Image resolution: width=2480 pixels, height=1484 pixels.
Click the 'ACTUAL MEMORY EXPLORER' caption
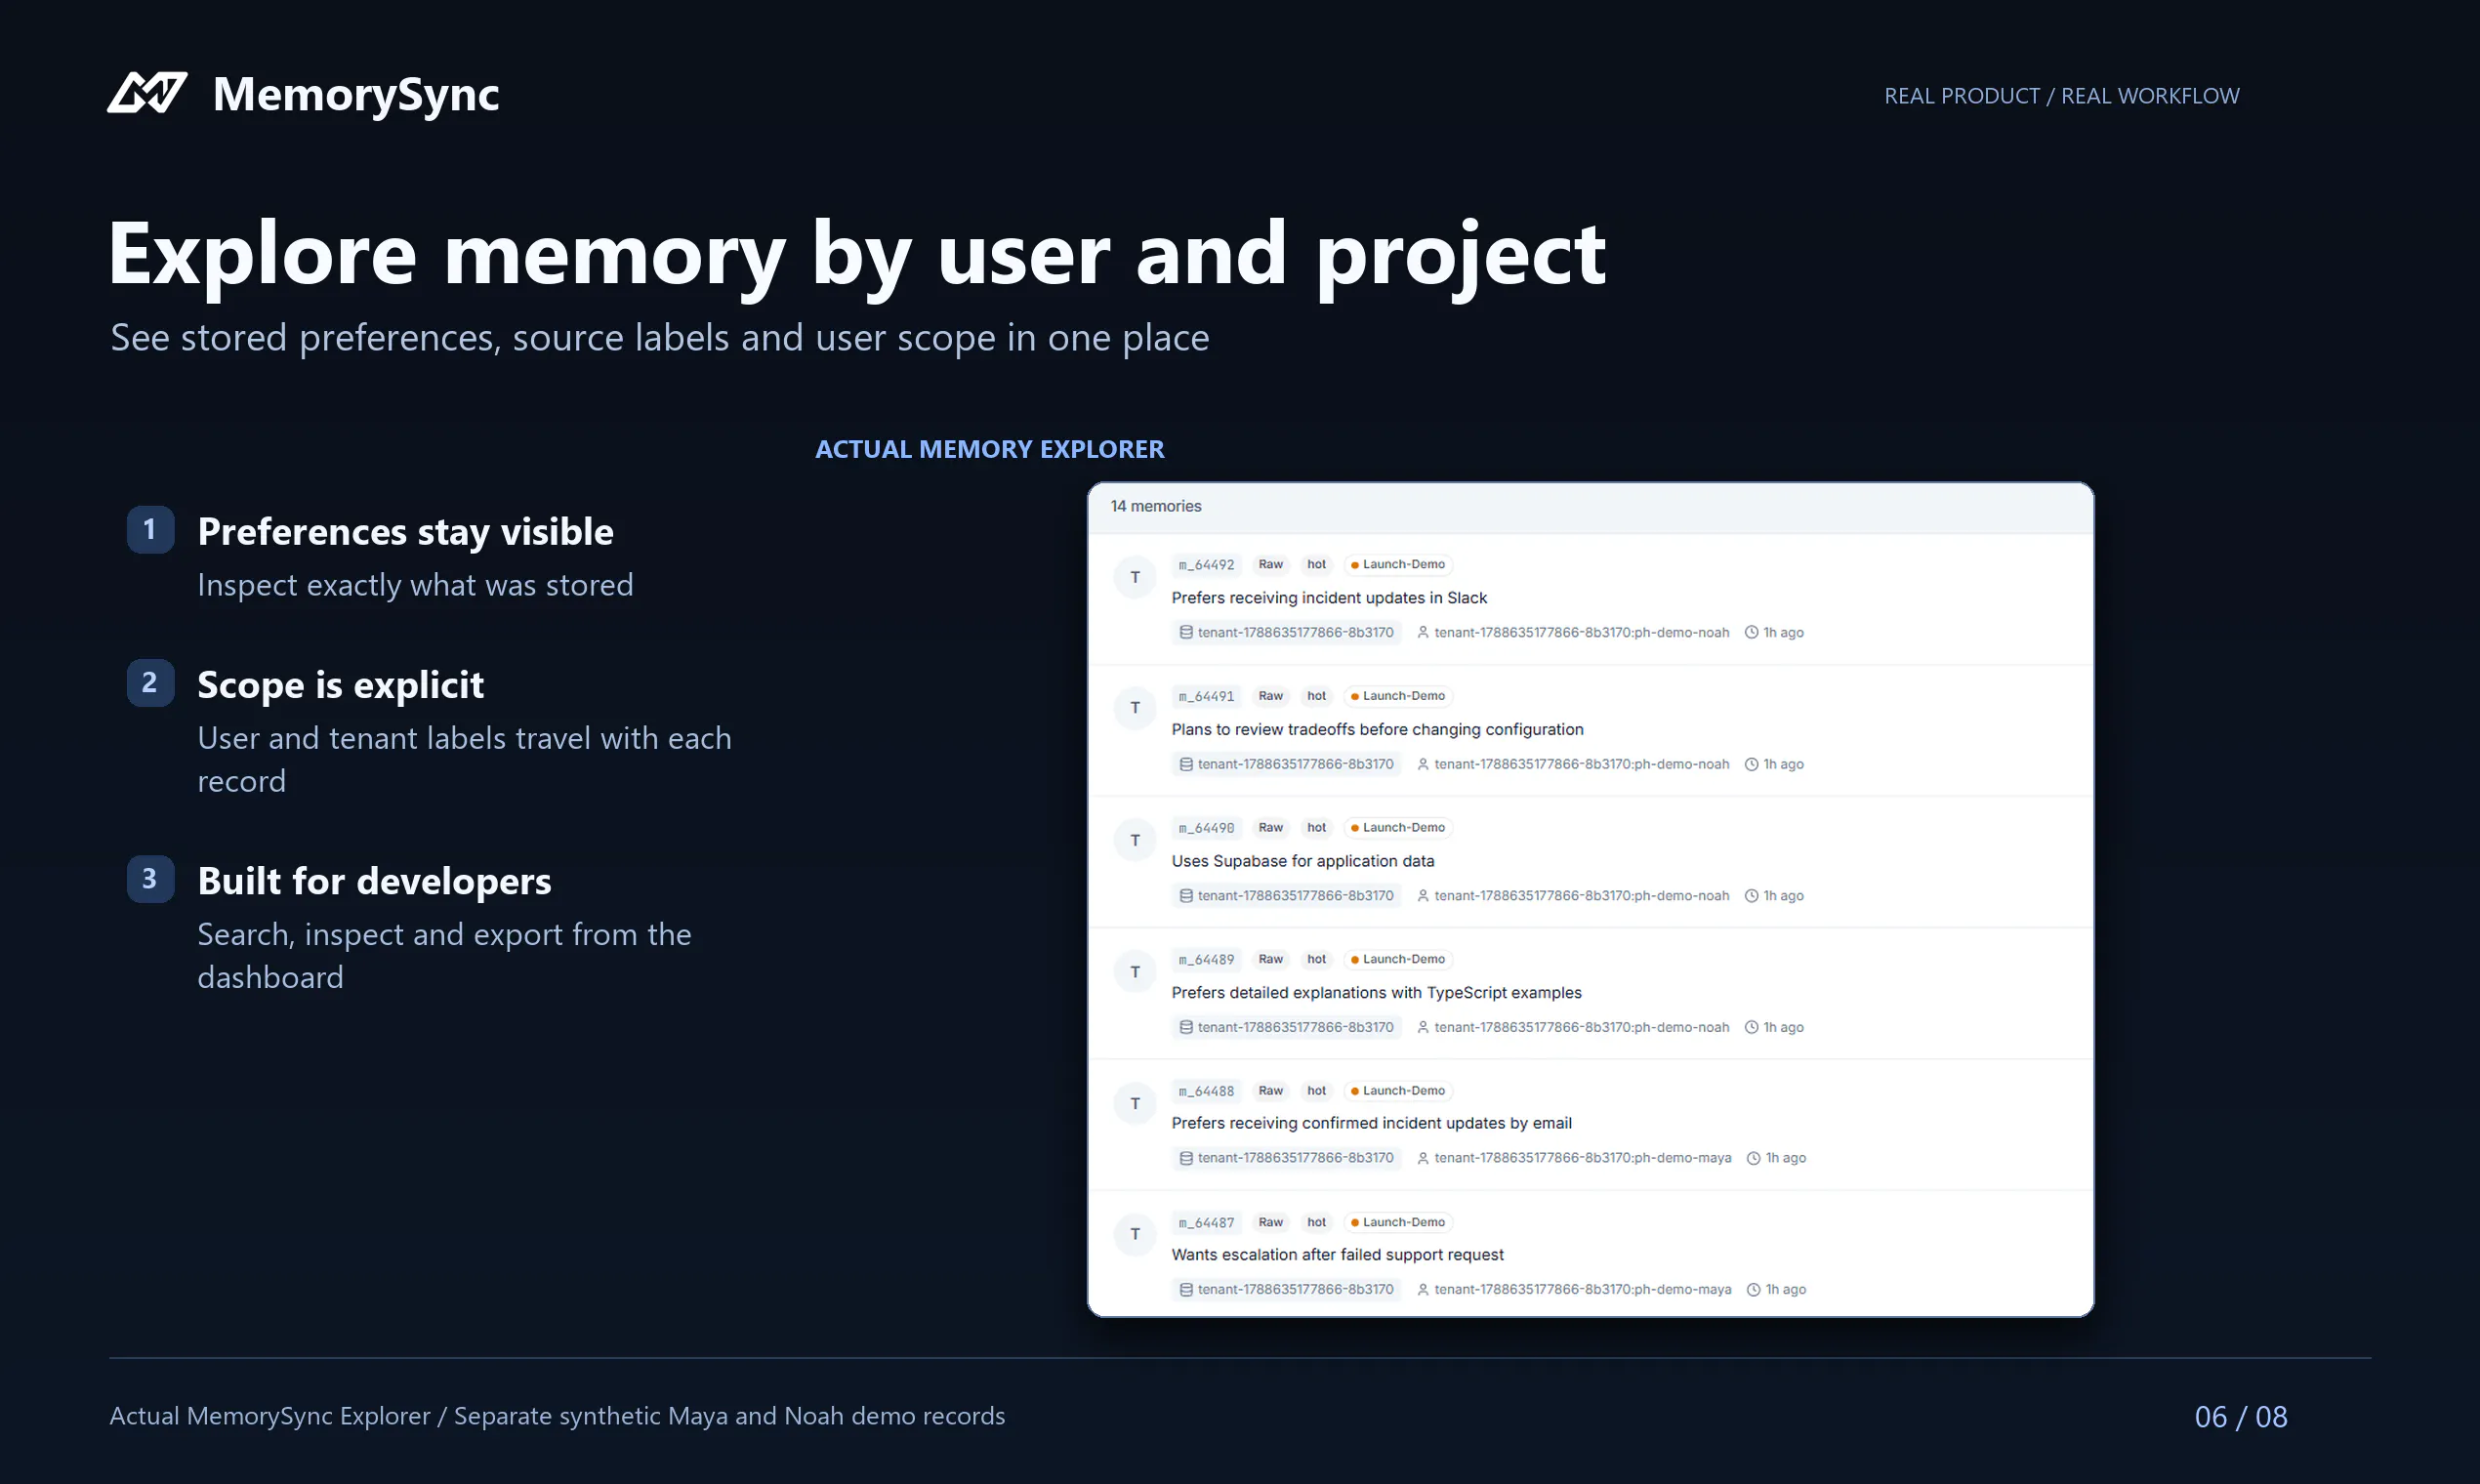989,449
